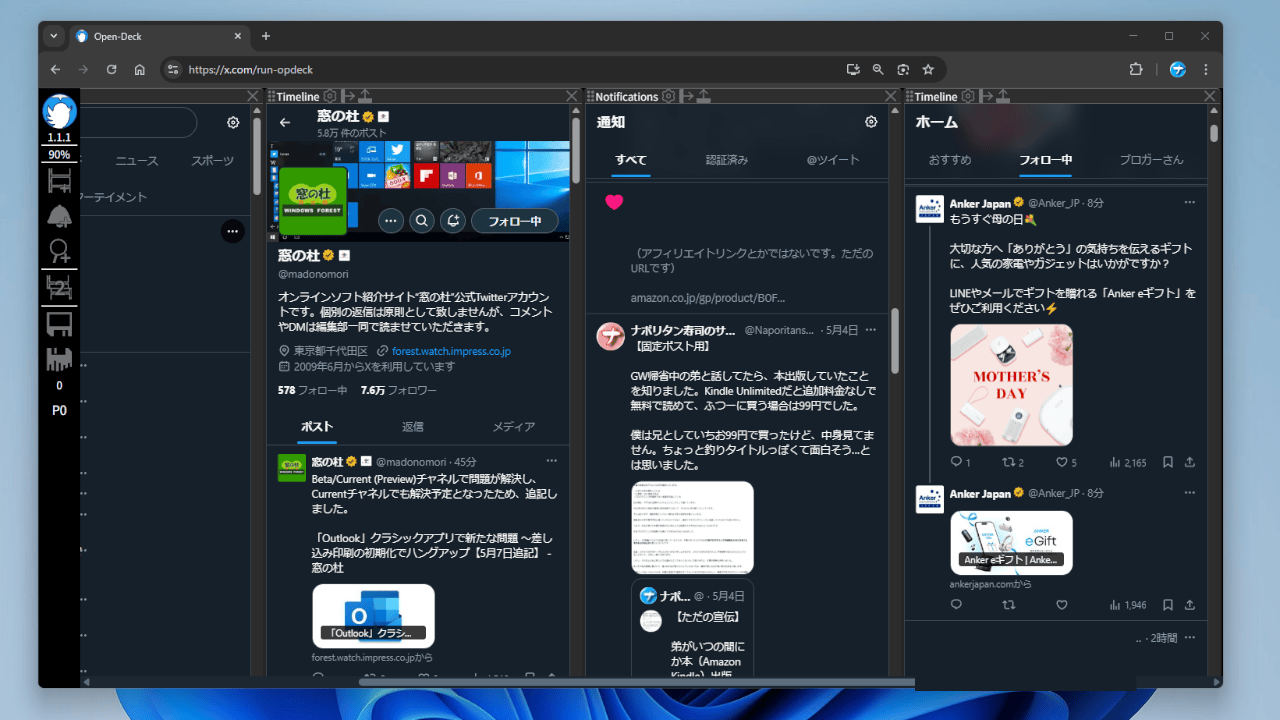The width and height of the screenshot is (1280, 720).
Task: Select the スポーツ tab in leftmost column
Action: coord(212,160)
